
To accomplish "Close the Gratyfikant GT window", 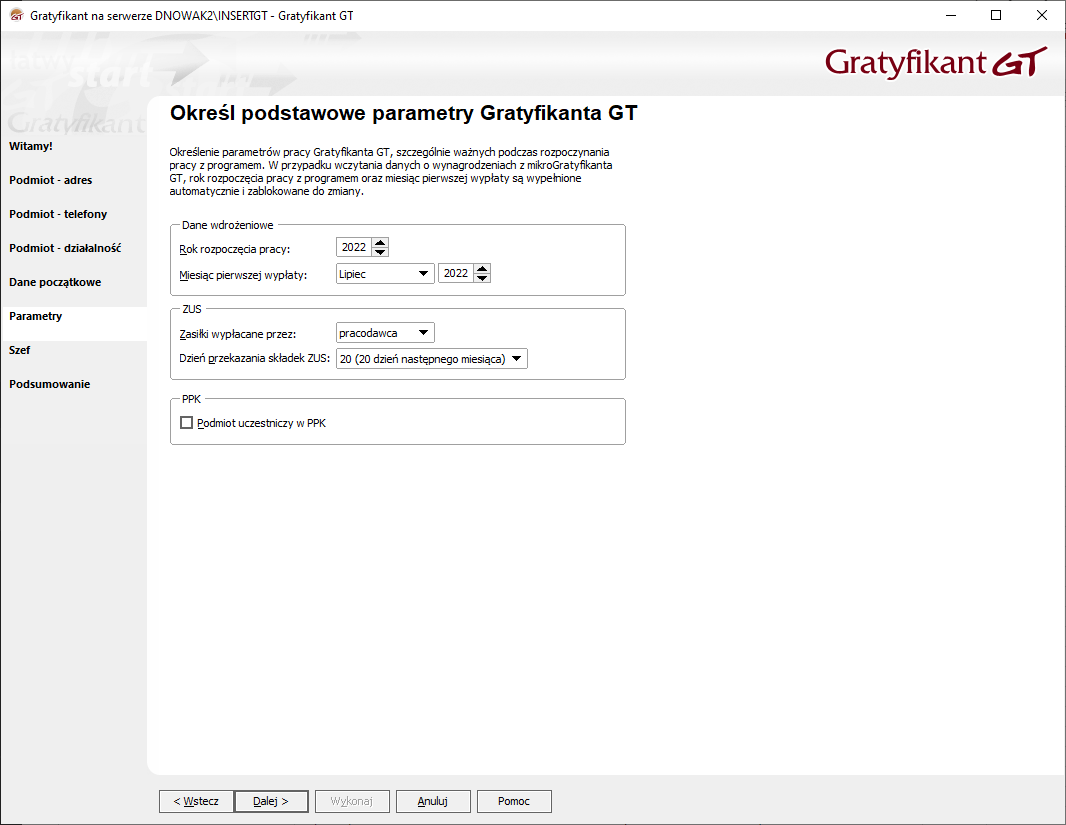I will tap(1042, 15).
